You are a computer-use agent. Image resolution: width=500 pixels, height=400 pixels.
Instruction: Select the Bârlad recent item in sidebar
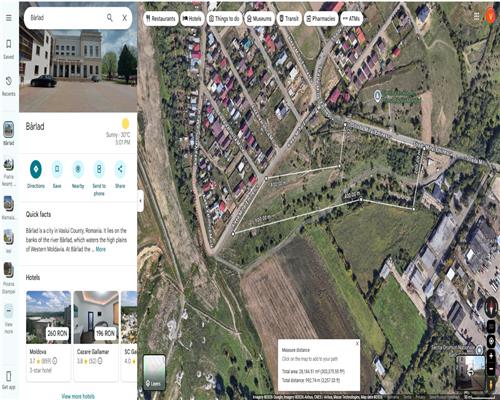point(9,134)
